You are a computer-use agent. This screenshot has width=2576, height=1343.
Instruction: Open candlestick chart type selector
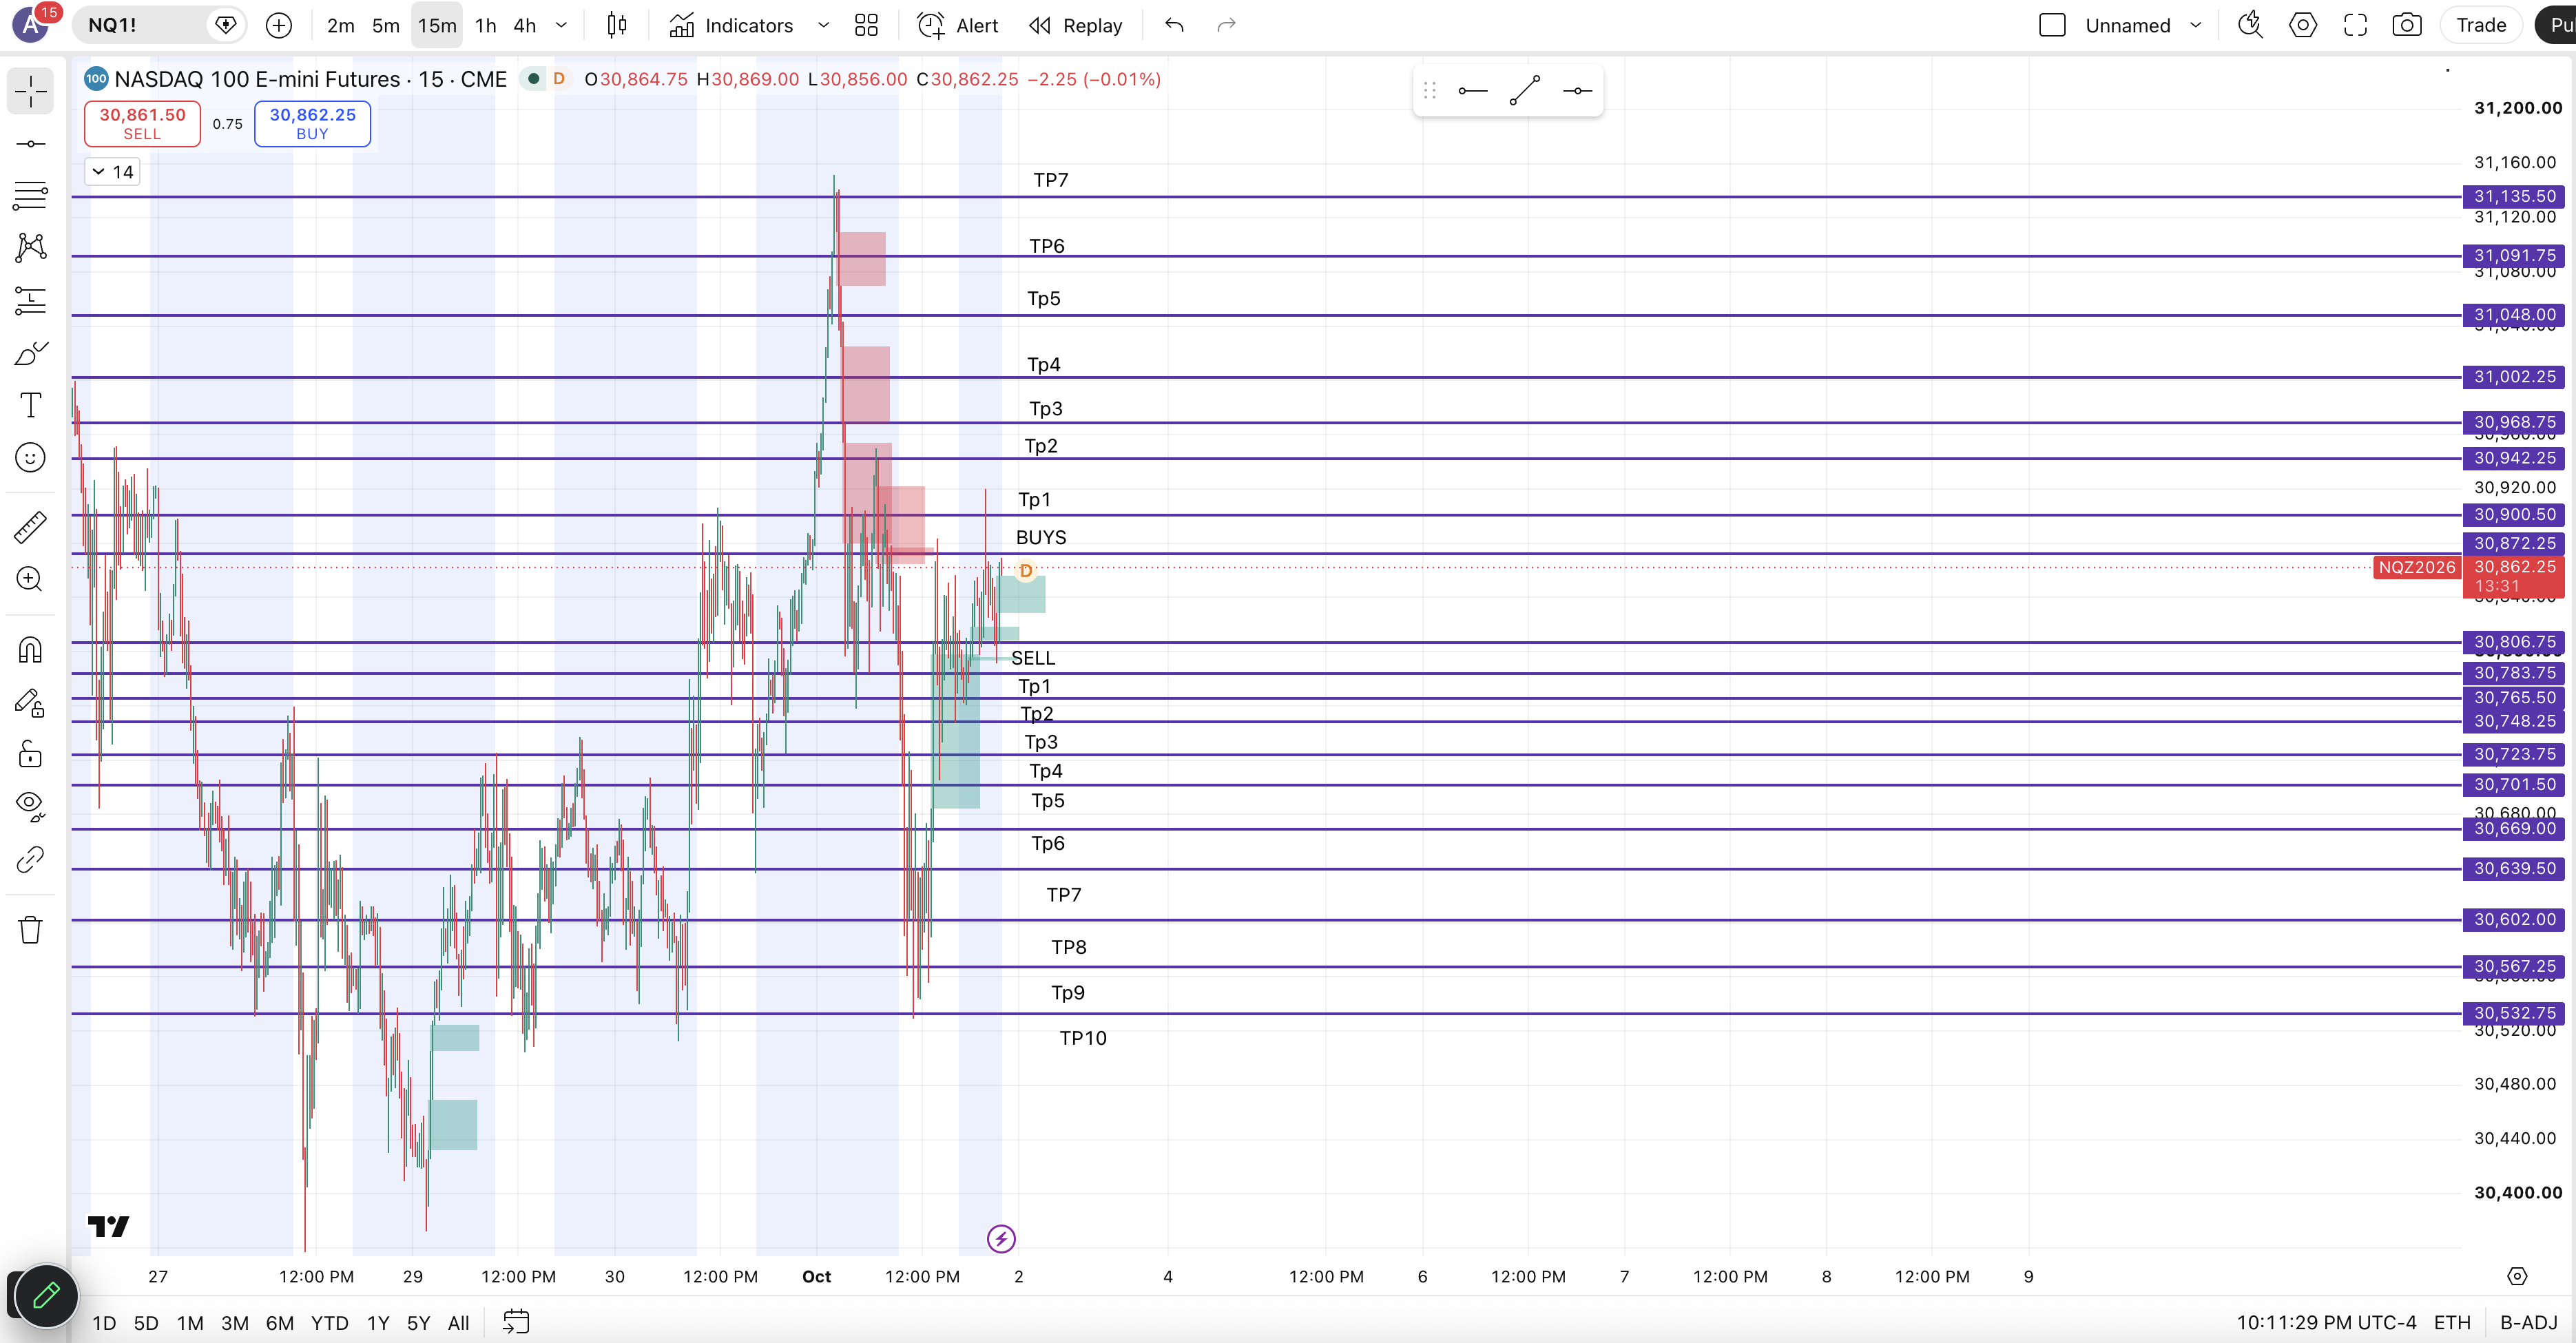click(x=617, y=25)
